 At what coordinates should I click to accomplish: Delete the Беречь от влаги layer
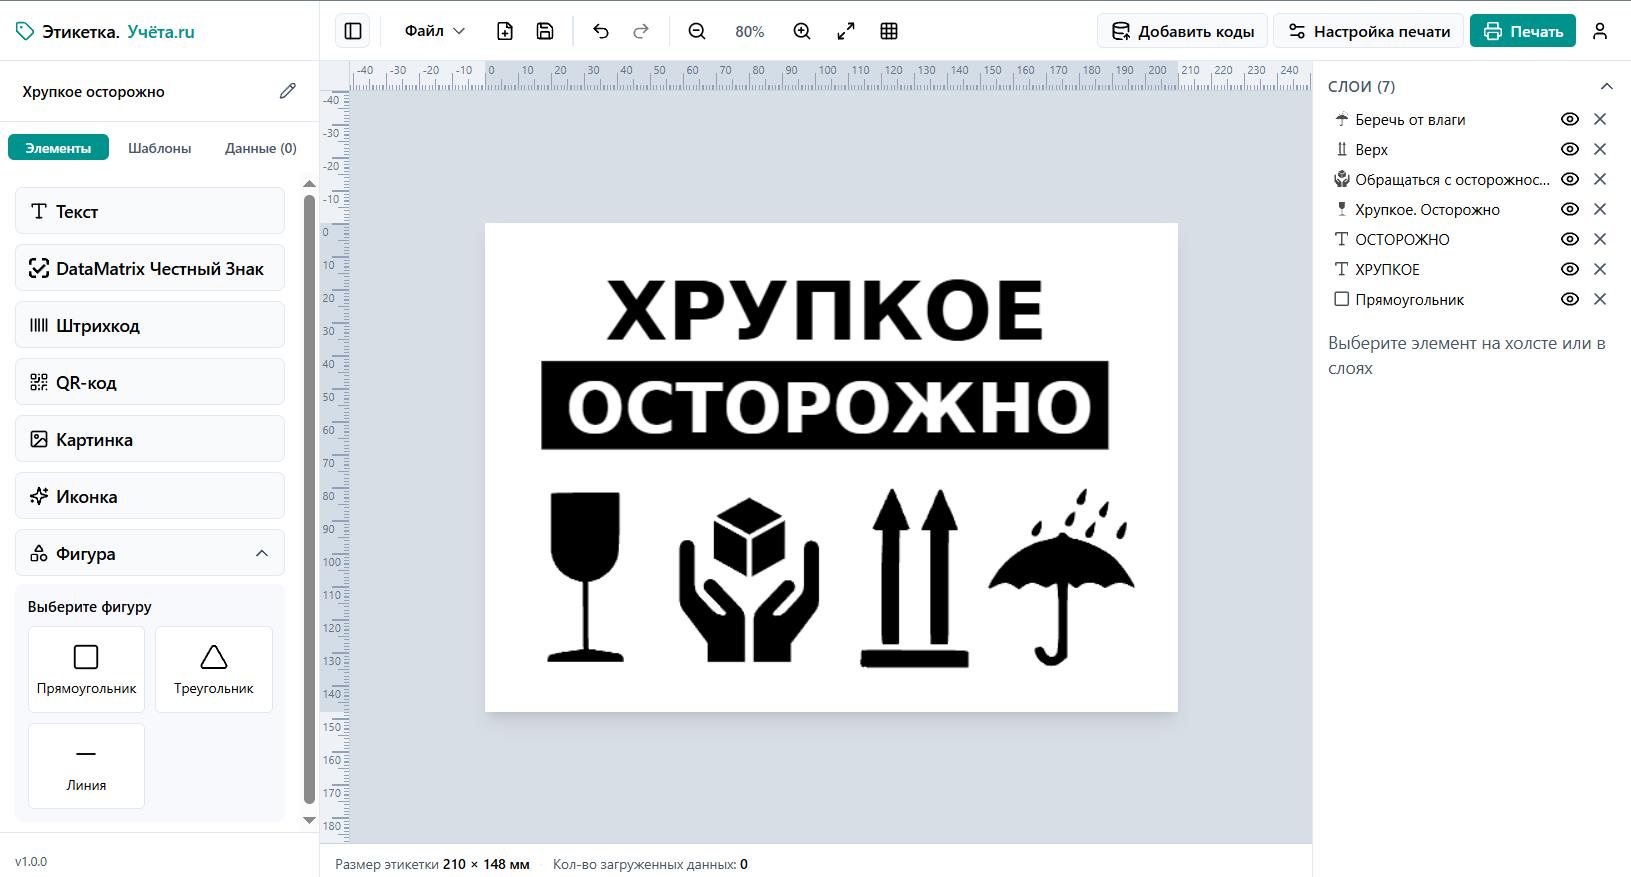tap(1600, 119)
